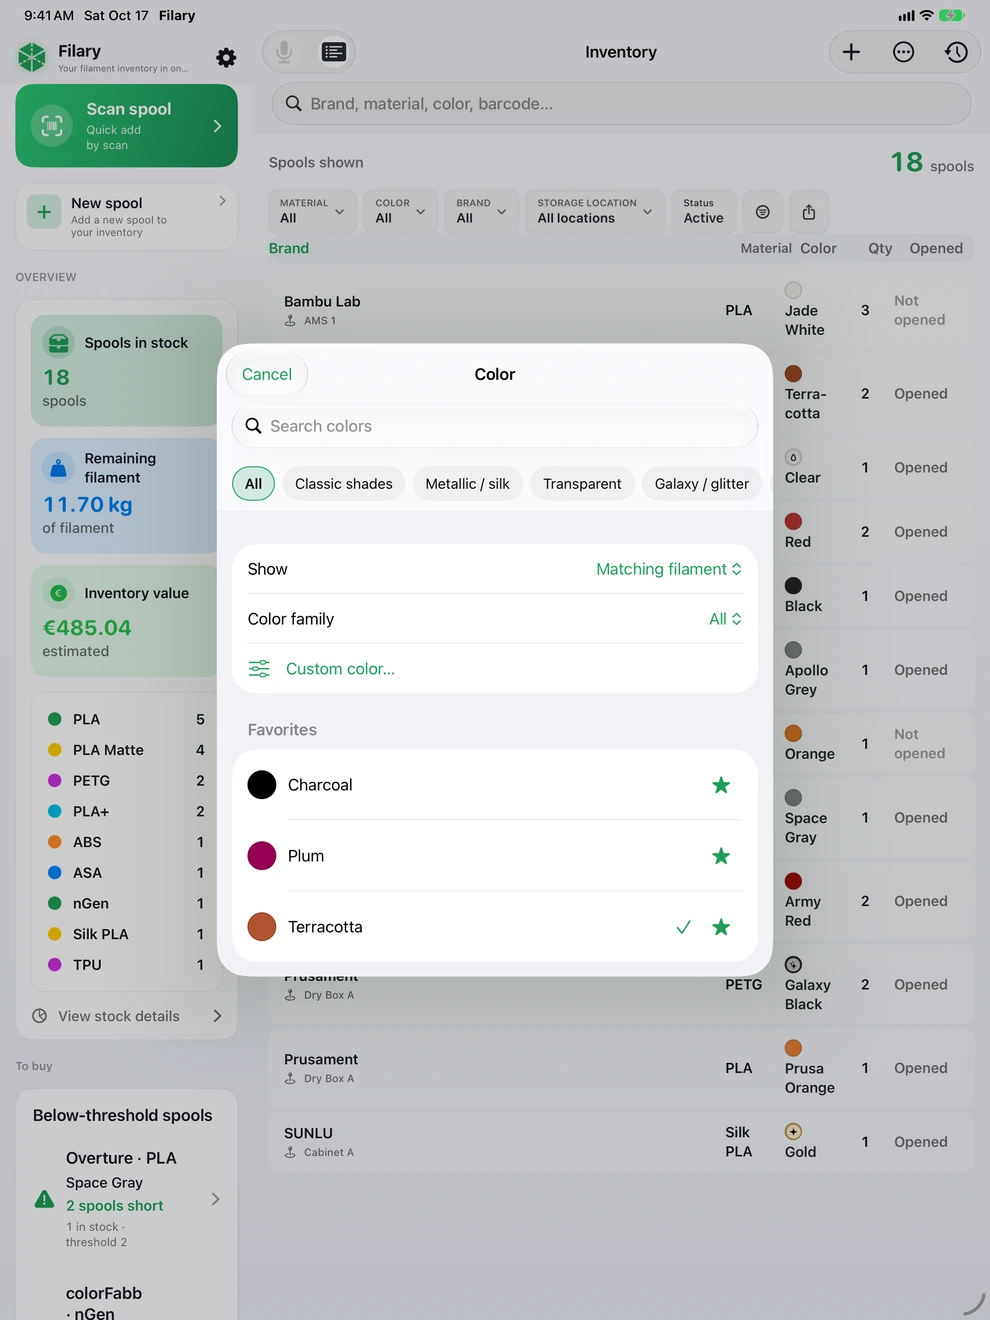Sort the table by Brand column
The width and height of the screenshot is (990, 1320).
(289, 248)
